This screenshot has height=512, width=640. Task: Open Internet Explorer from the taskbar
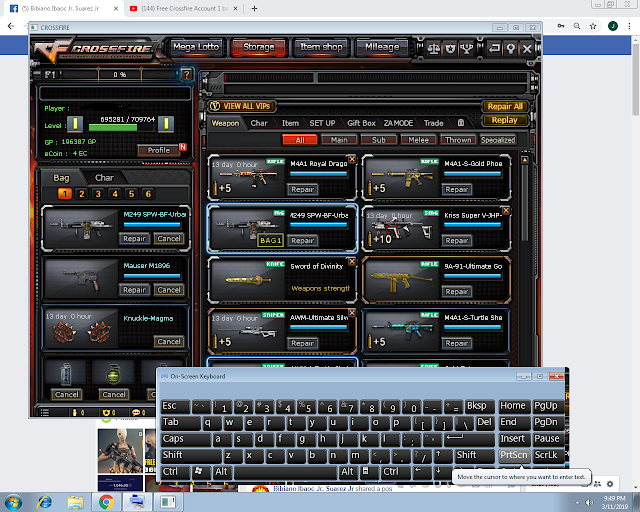[45, 502]
